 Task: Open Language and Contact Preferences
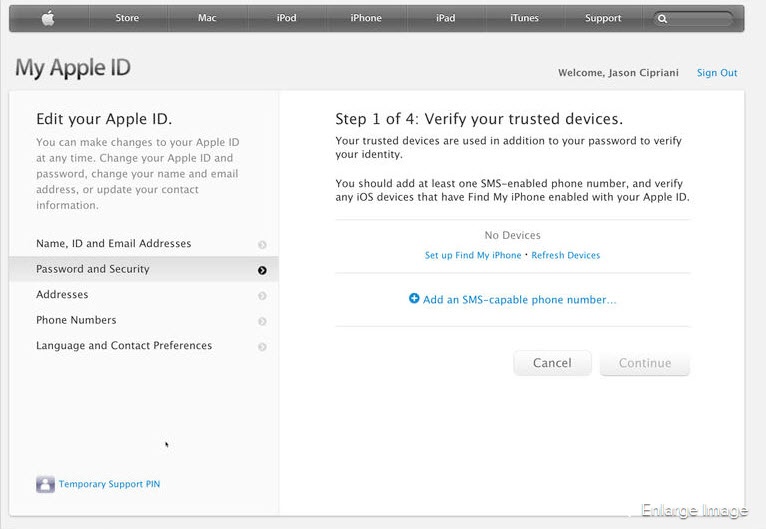pyautogui.click(x=144, y=345)
